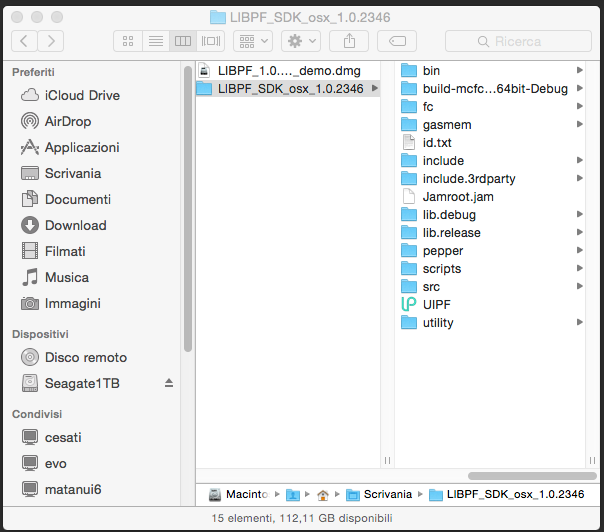
Task: Click the Ricerca search field
Action: (518, 41)
